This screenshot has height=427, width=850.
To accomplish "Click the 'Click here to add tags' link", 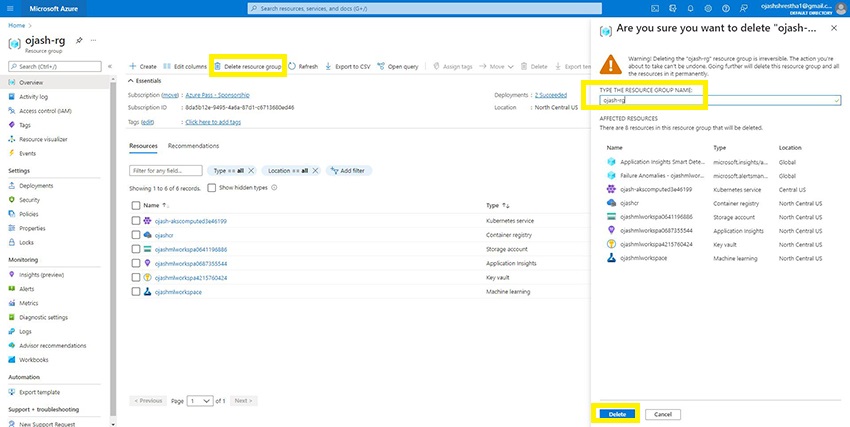I will 213,122.
